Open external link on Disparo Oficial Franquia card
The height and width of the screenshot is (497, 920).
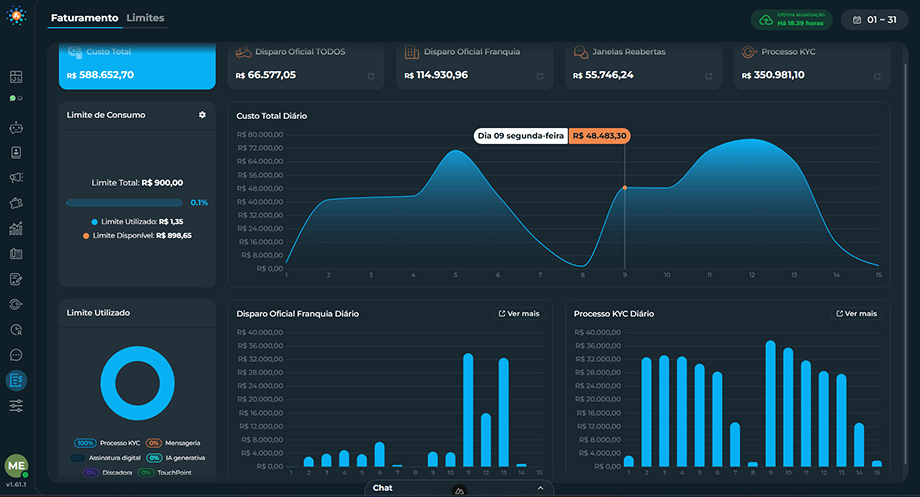(x=540, y=76)
